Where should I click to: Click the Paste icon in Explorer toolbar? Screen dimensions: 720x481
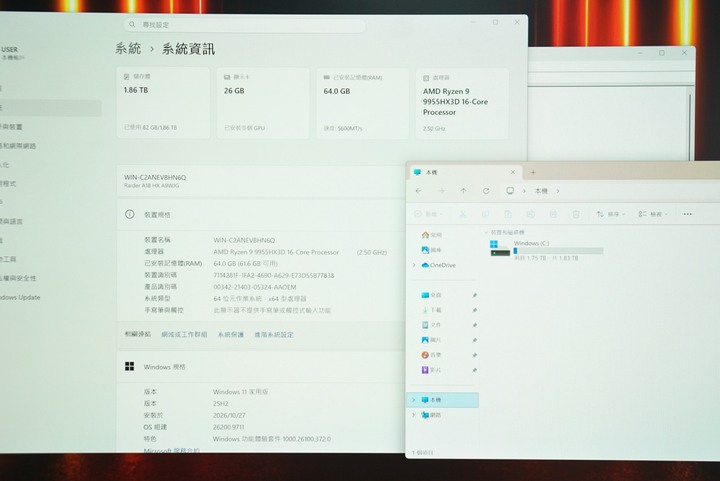tap(508, 214)
